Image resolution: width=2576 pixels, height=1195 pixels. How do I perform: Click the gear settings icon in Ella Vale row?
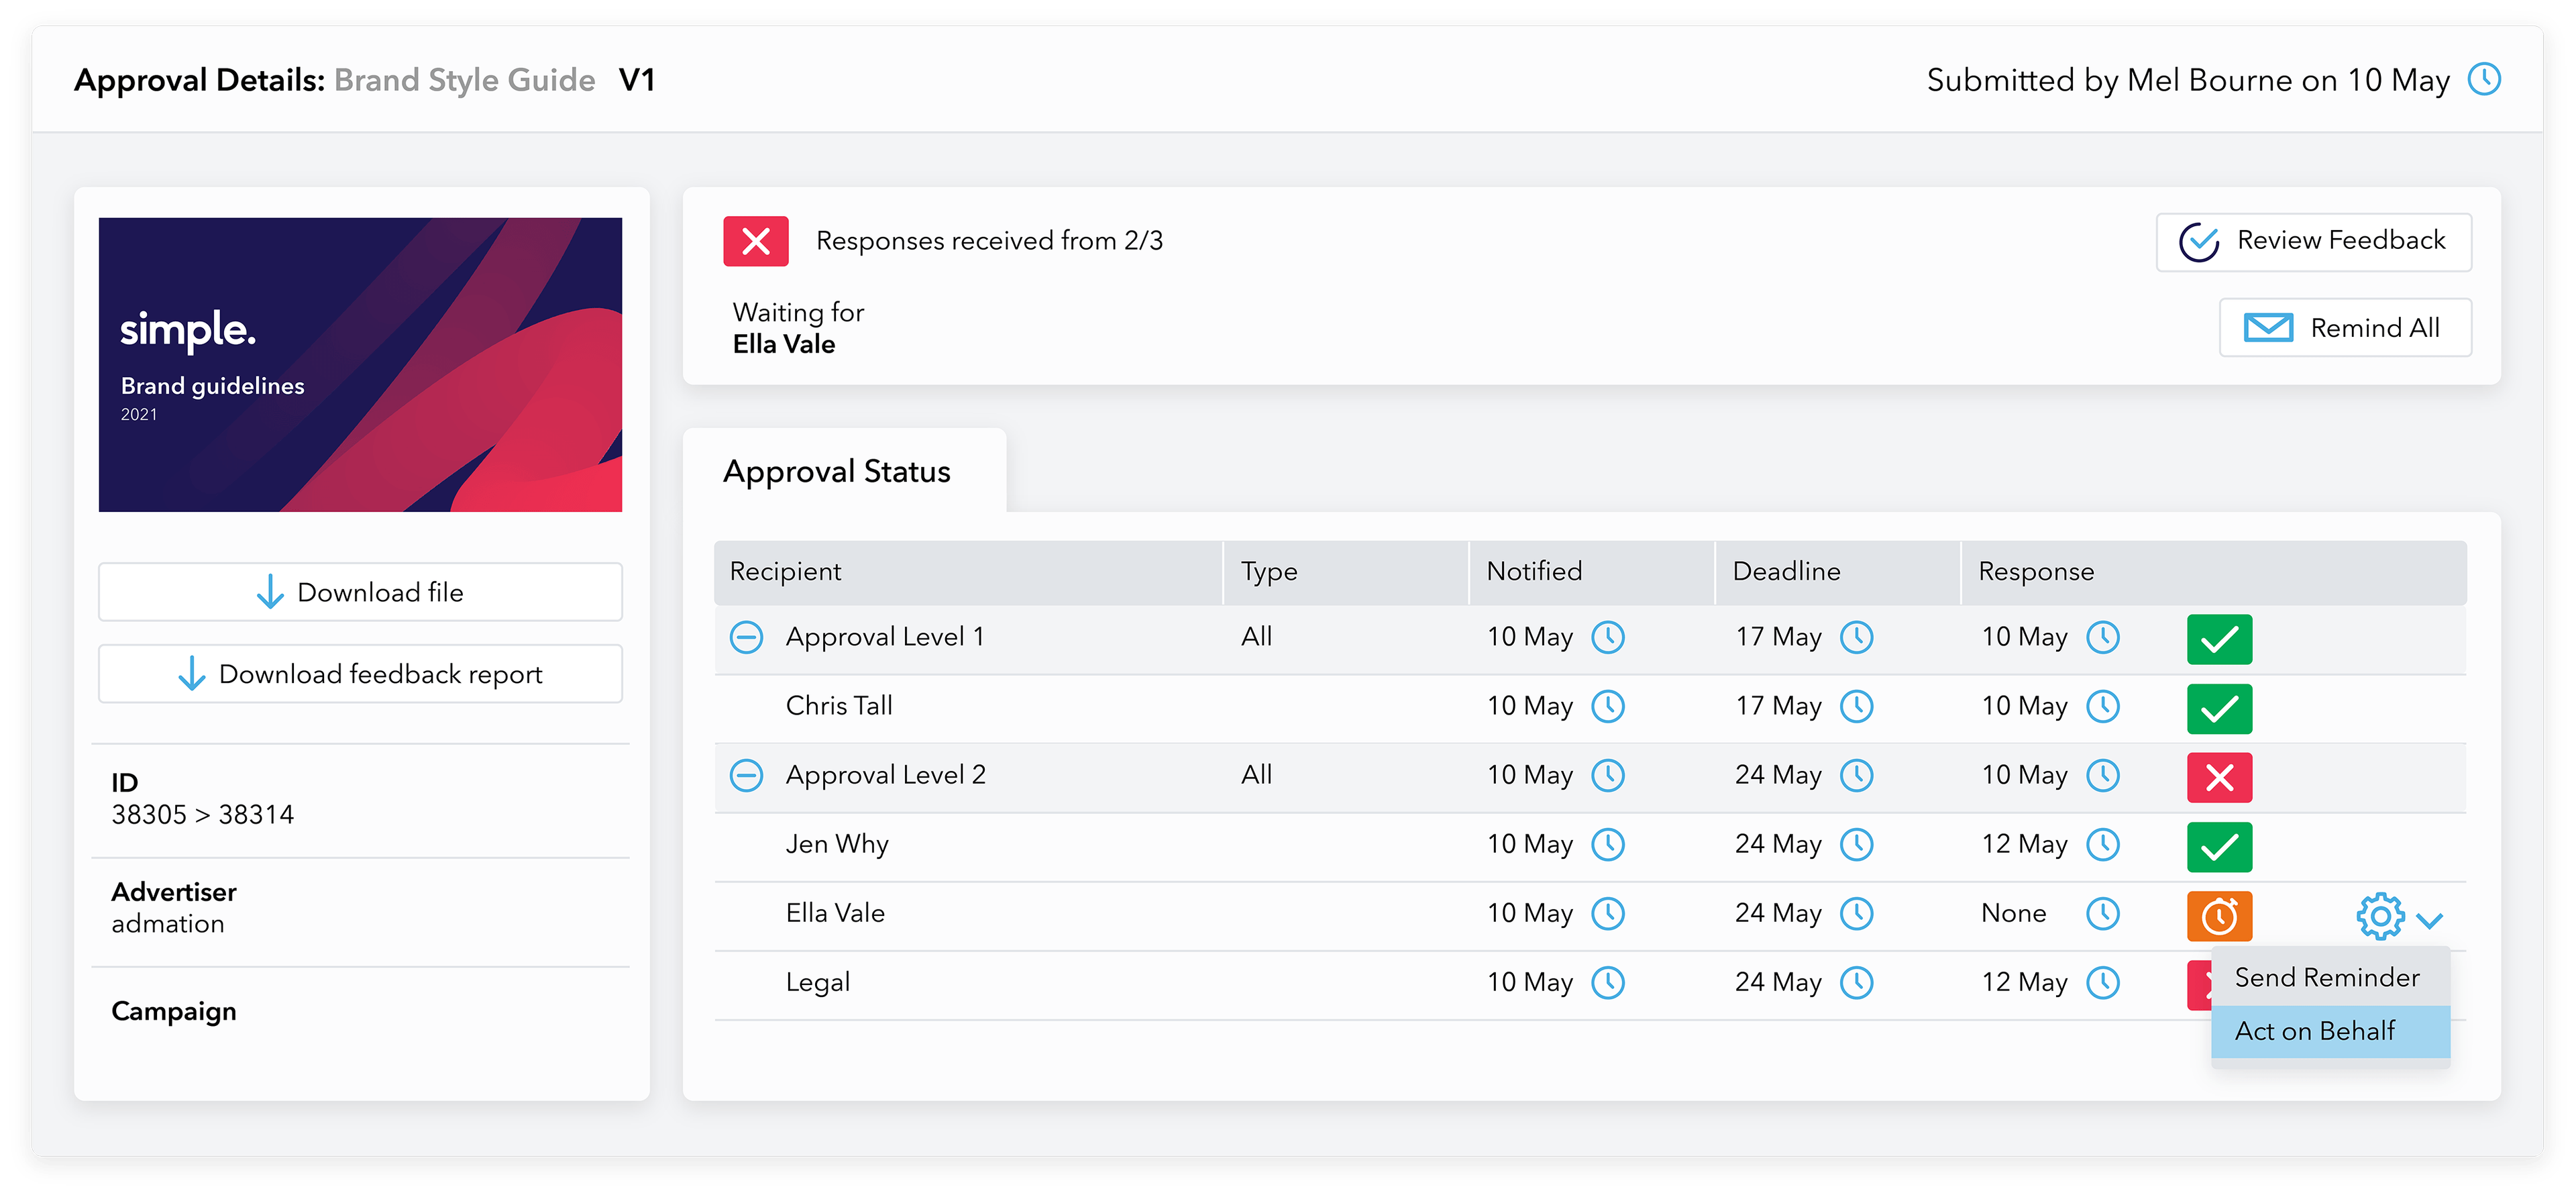pyautogui.click(x=2380, y=915)
